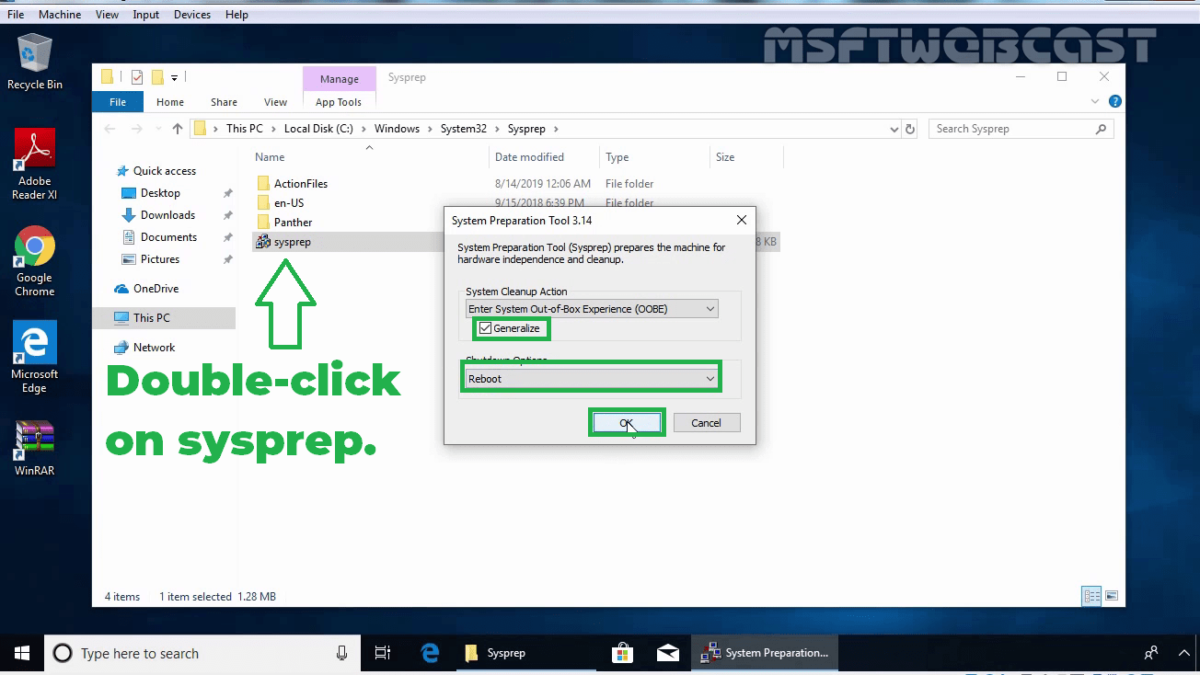This screenshot has width=1200, height=675.
Task: Open the View ribbon tab
Action: coord(276,102)
